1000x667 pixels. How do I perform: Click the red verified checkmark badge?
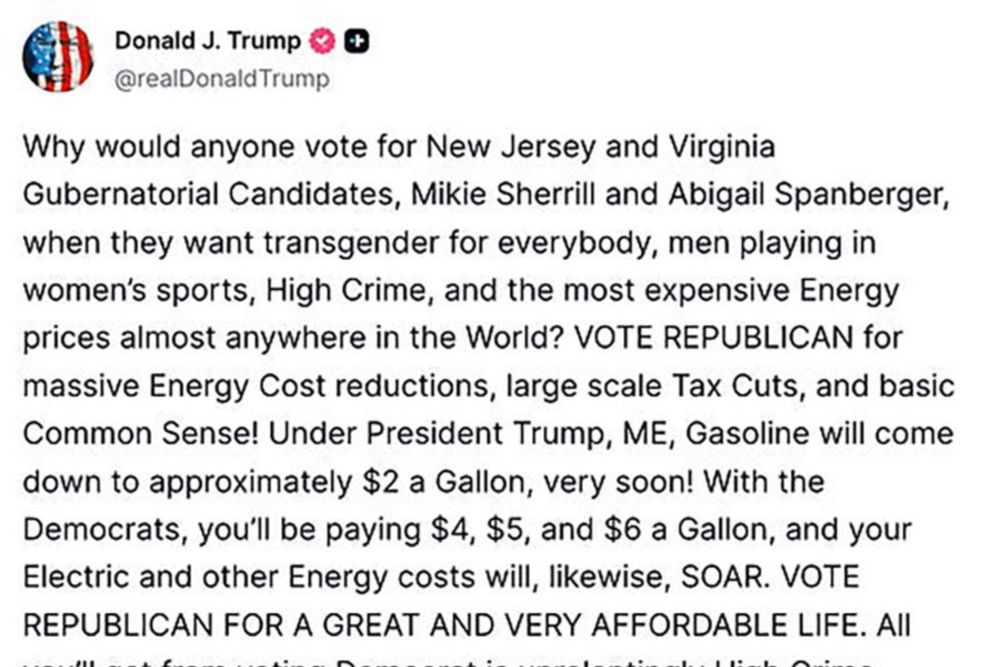point(322,41)
